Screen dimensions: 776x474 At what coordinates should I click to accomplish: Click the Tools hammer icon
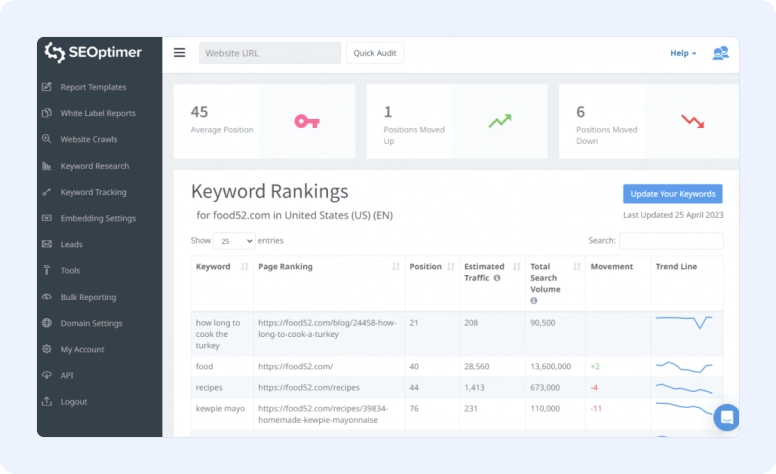47,270
